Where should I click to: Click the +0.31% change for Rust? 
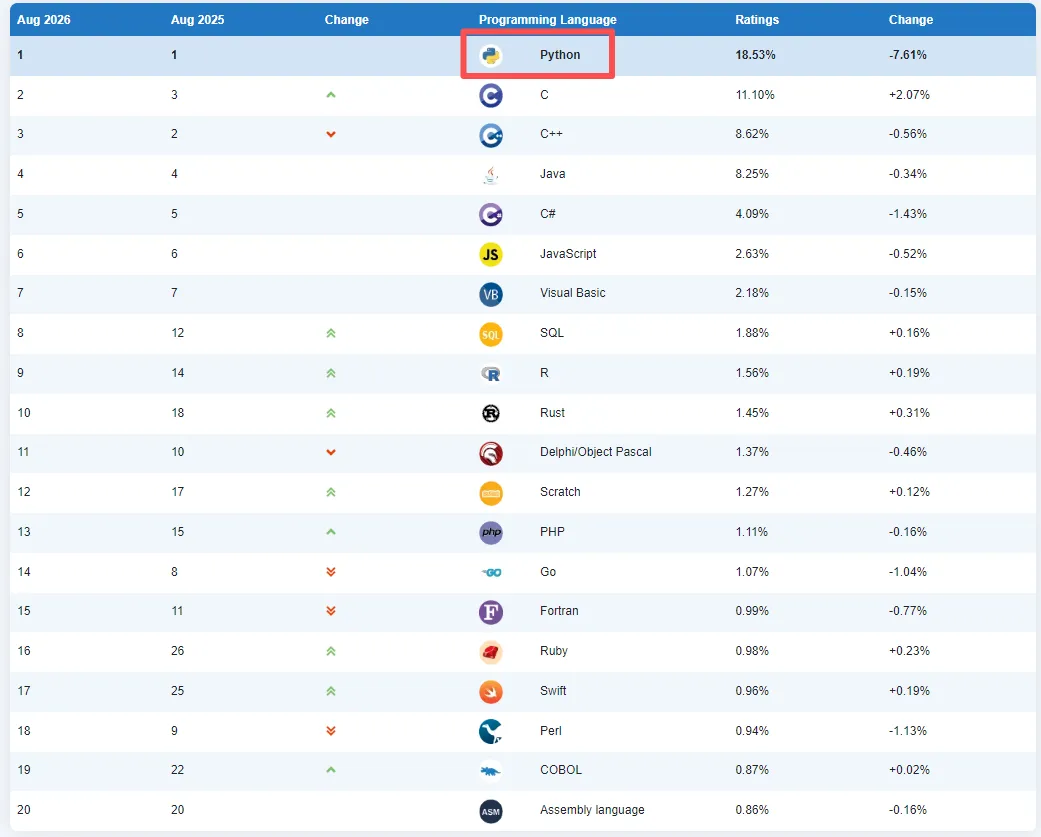(x=909, y=413)
